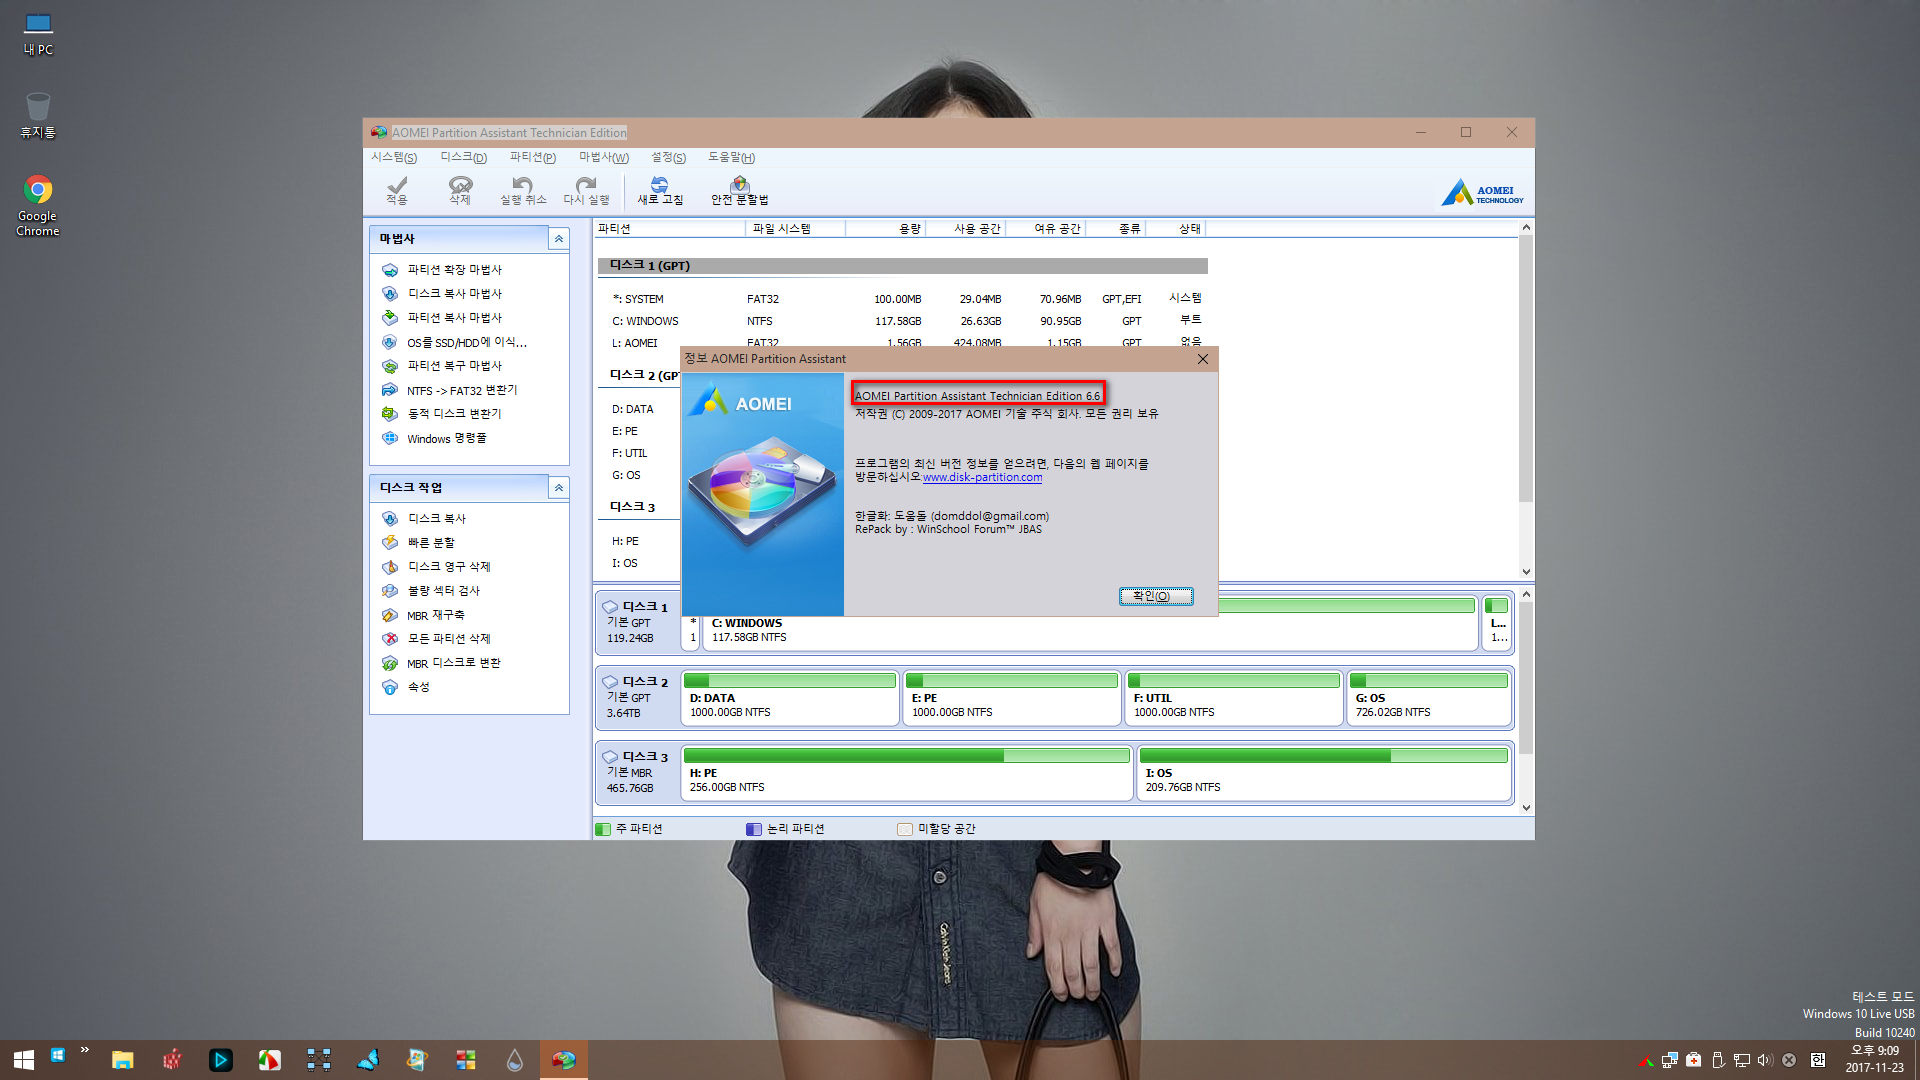Click the AOMEI Technology logo in toolbar
Viewport: 1920px width, 1080px height.
[x=1482, y=191]
